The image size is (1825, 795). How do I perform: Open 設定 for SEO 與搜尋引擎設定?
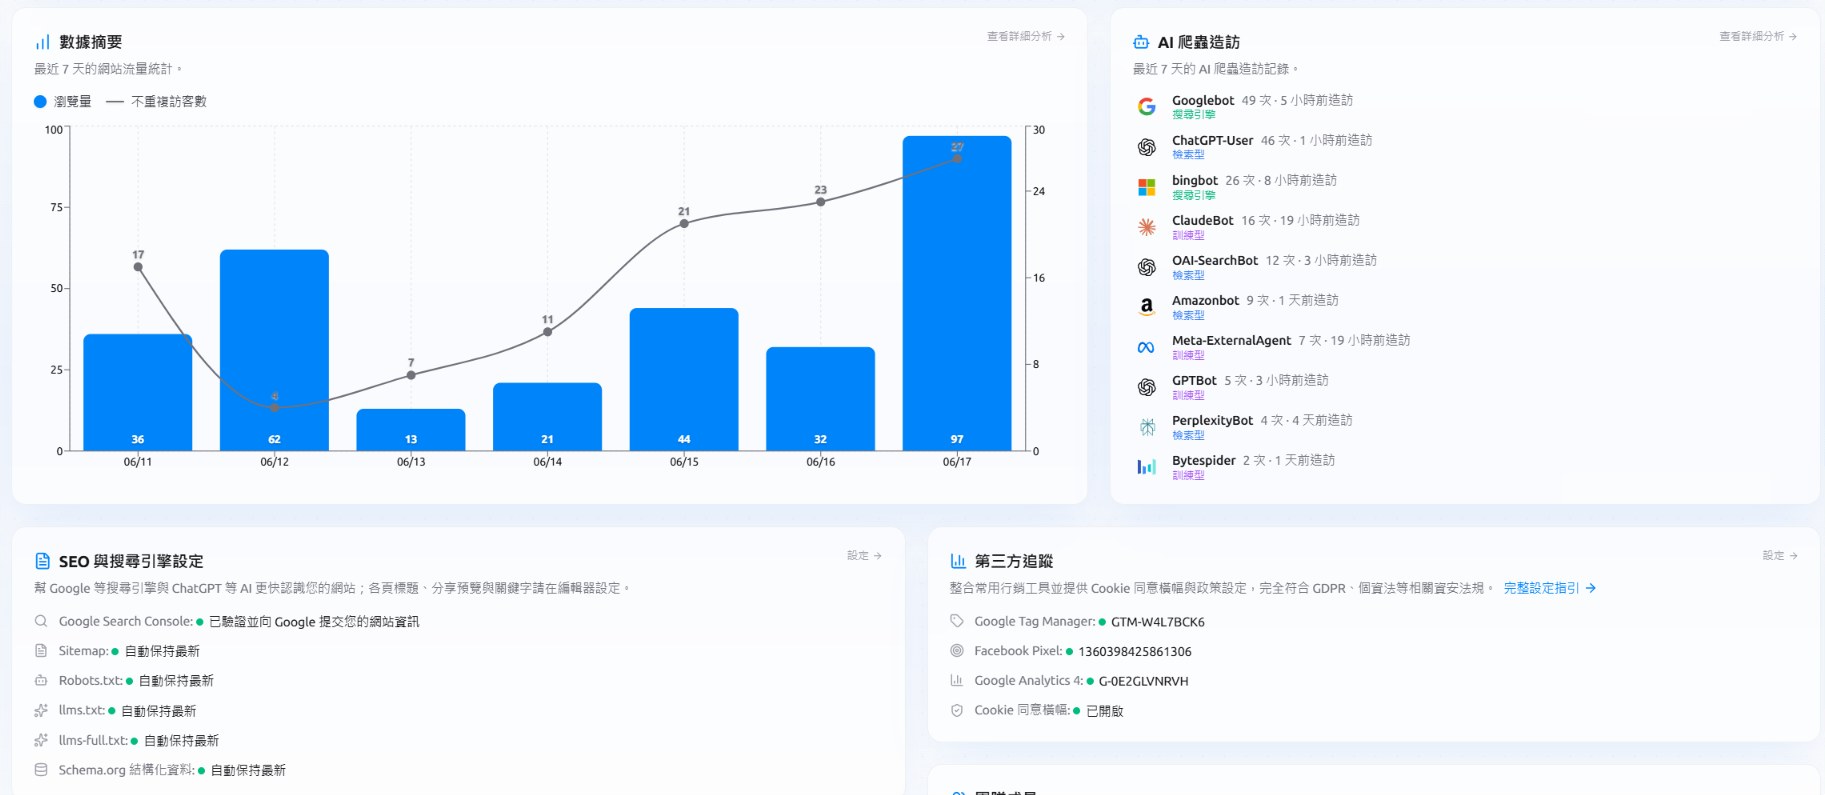(x=864, y=555)
